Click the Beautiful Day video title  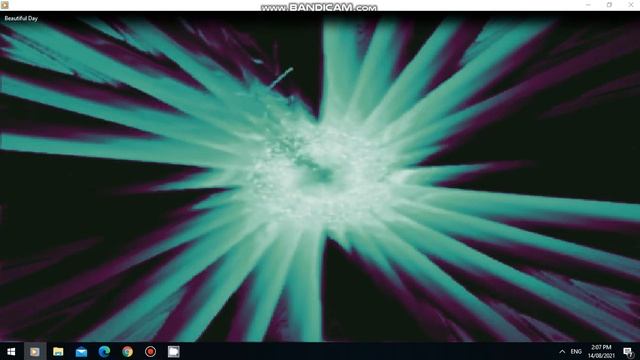[x=21, y=18]
